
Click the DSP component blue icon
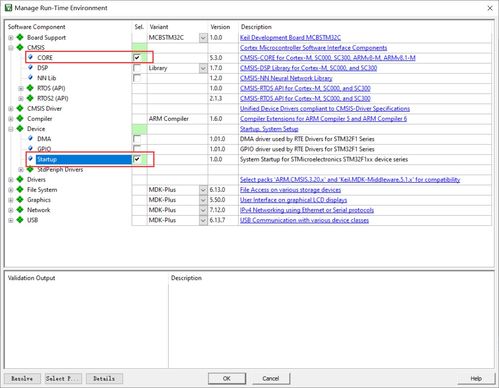coord(30,67)
